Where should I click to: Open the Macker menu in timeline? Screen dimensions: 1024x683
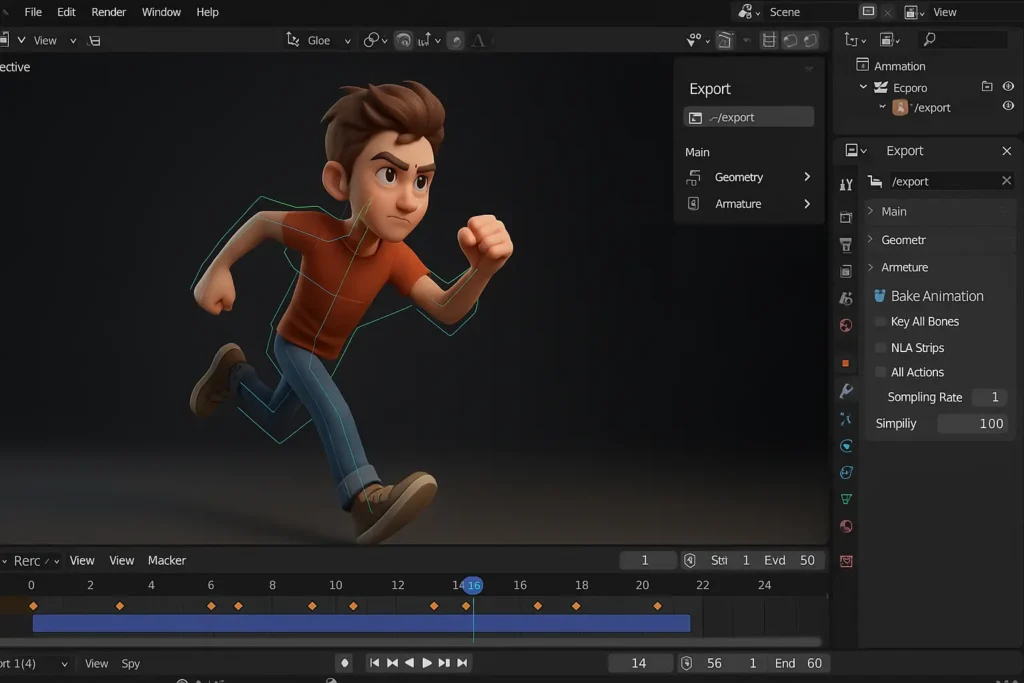click(167, 560)
